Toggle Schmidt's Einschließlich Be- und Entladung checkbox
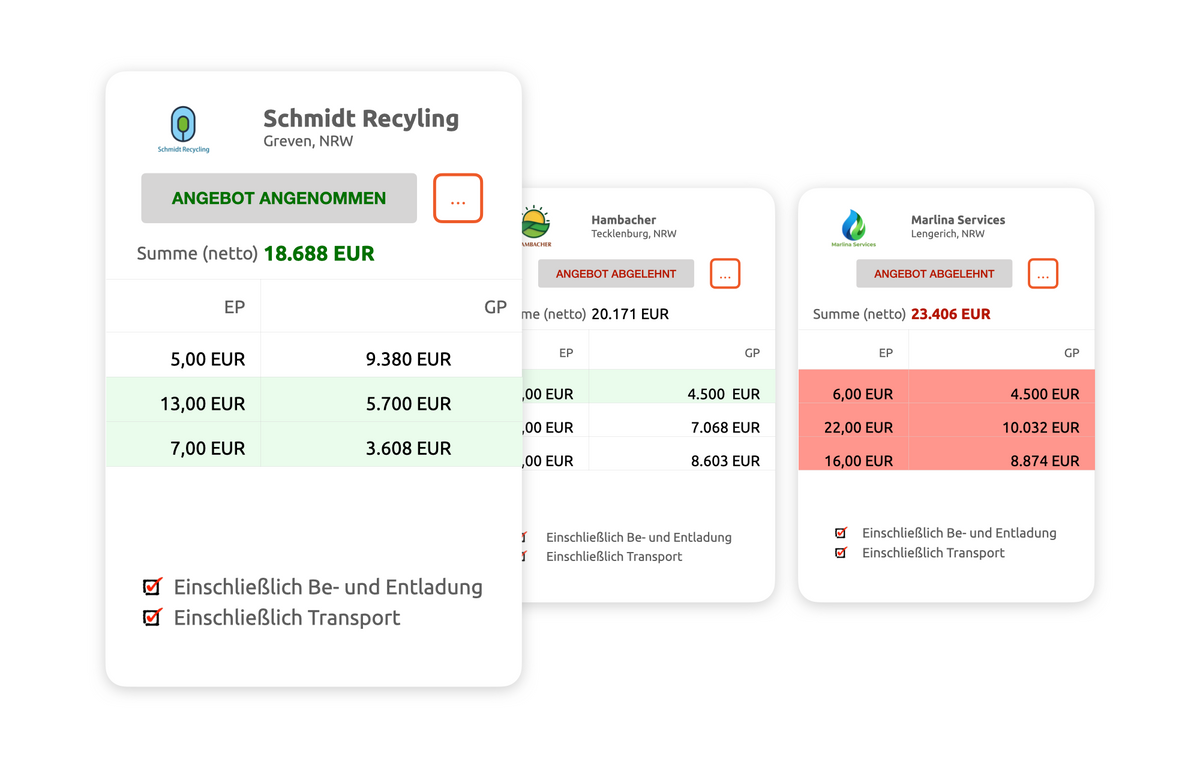 [x=152, y=586]
